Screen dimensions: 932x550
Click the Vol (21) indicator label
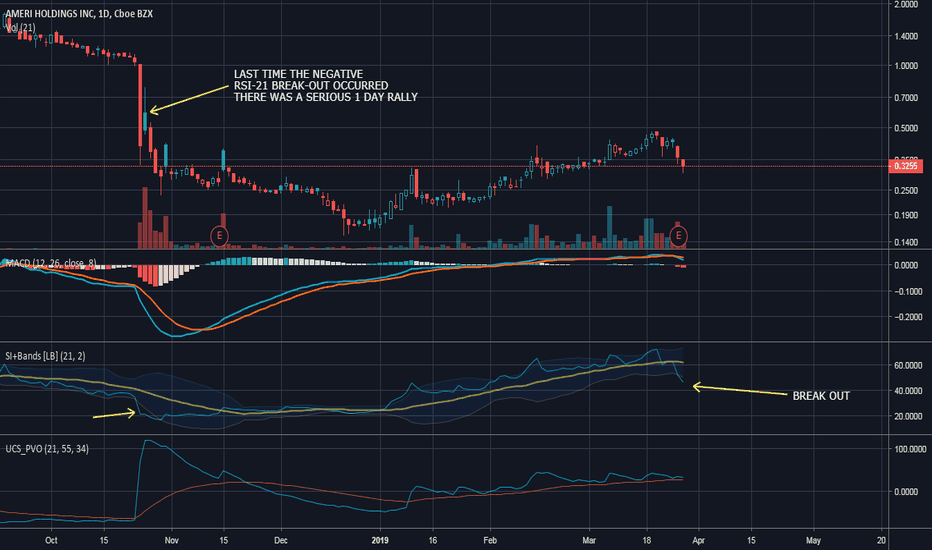(21, 28)
